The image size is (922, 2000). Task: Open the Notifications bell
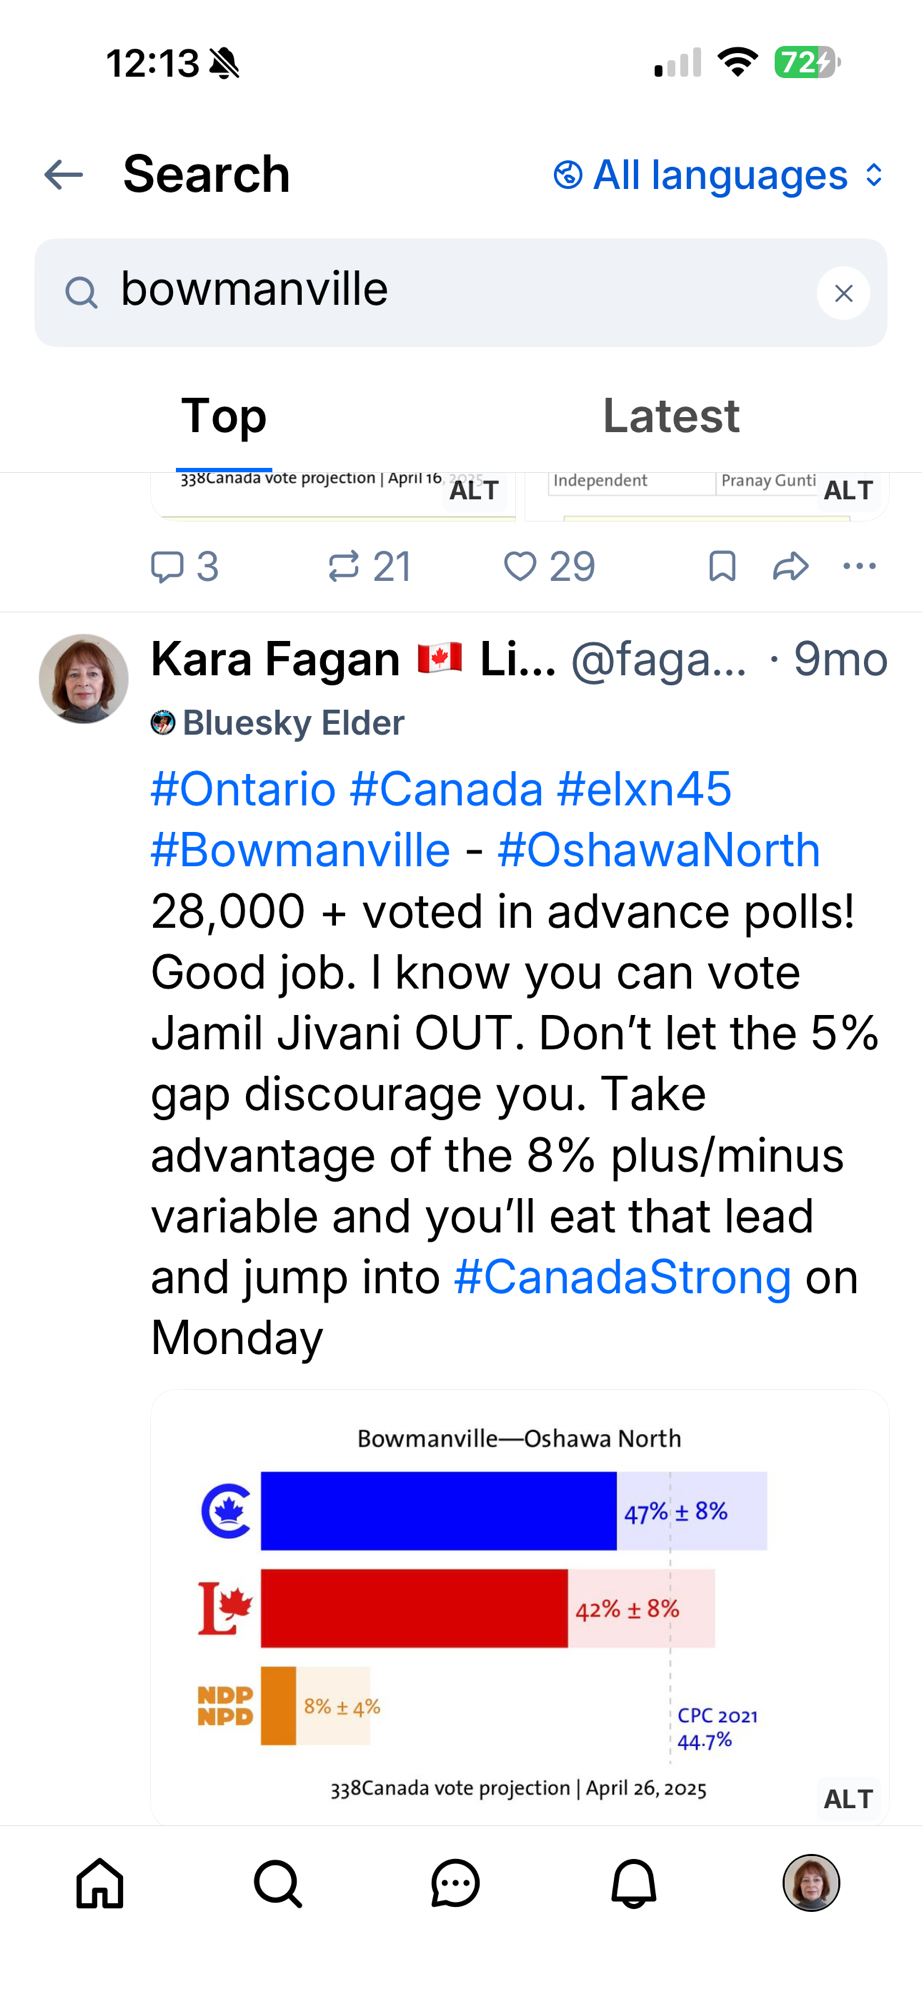[x=633, y=1884]
